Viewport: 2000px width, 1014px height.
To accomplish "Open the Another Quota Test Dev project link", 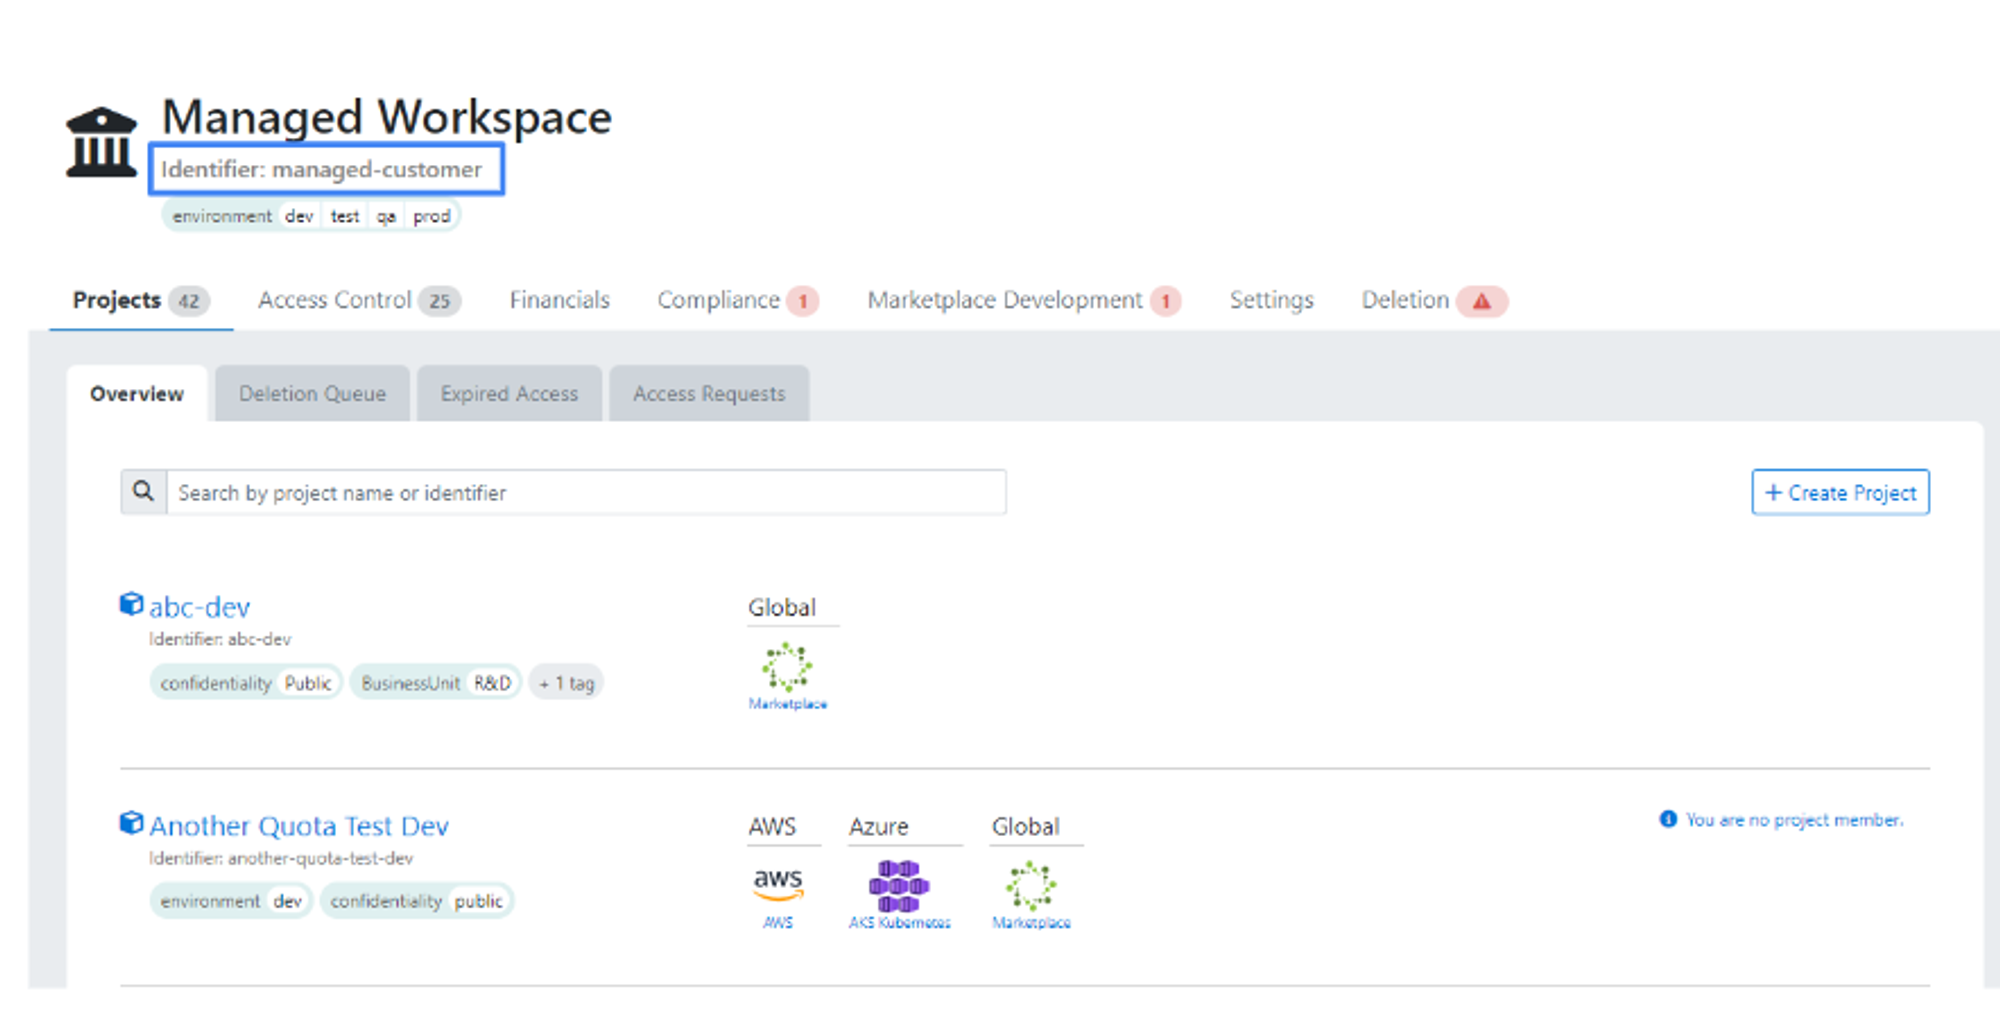I will (299, 826).
